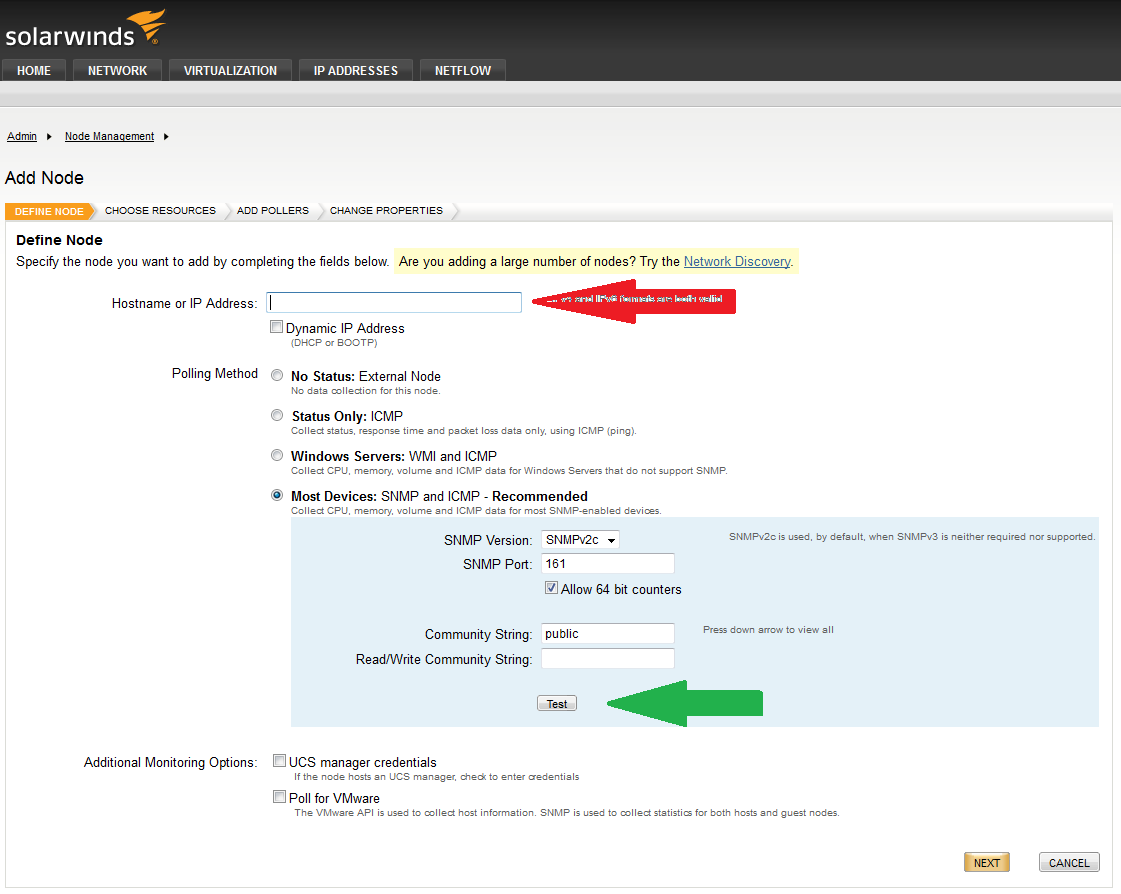Select the CHOOSE RESOURCES wizard step

[x=160, y=210]
